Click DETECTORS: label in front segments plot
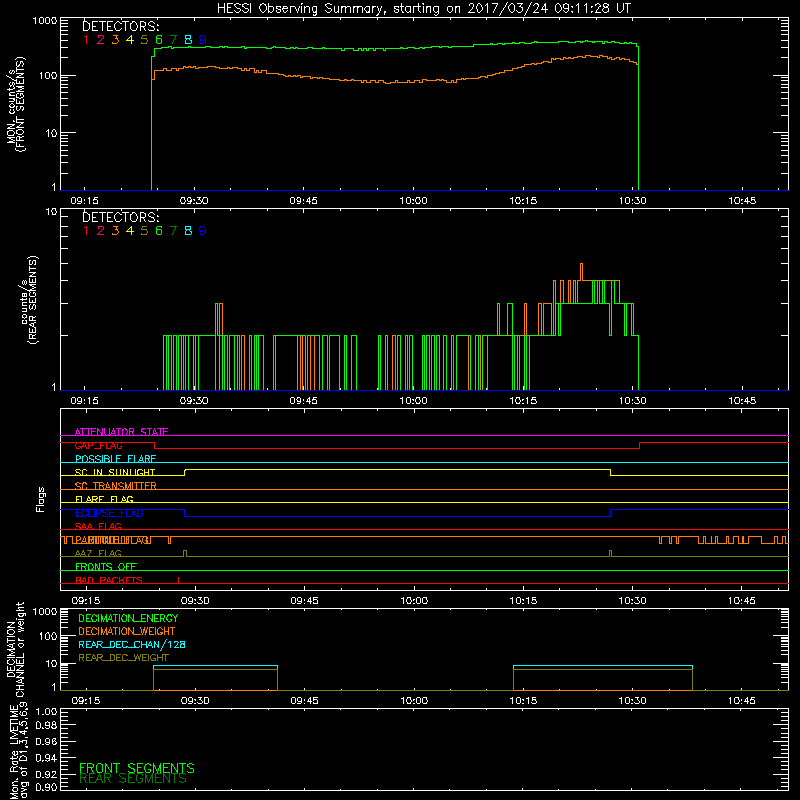Image resolution: width=800 pixels, height=800 pixels. (120, 27)
